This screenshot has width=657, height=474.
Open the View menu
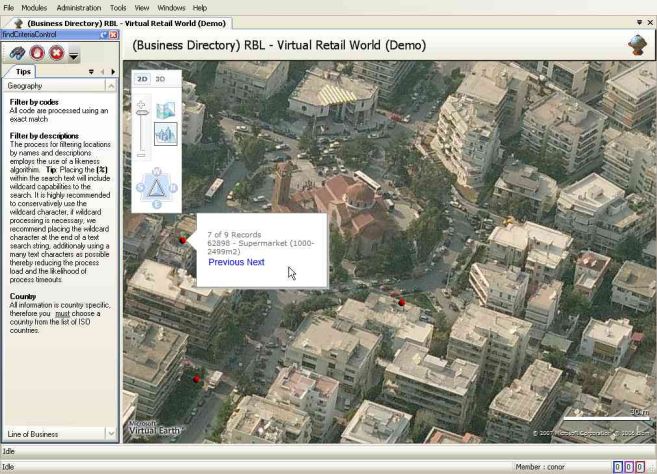(x=142, y=8)
